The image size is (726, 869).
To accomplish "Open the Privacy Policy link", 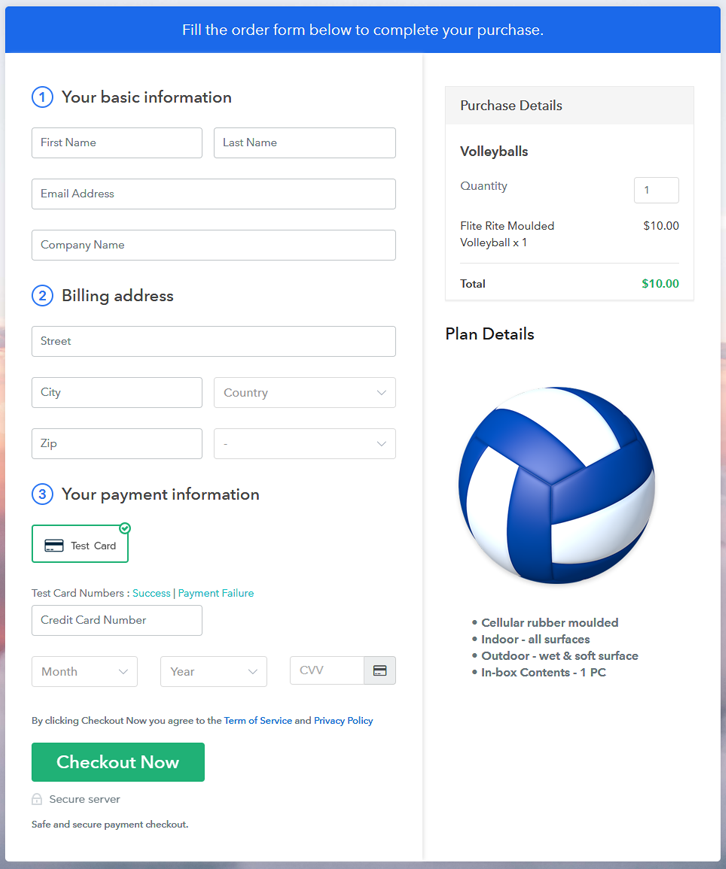I will [x=343, y=720].
